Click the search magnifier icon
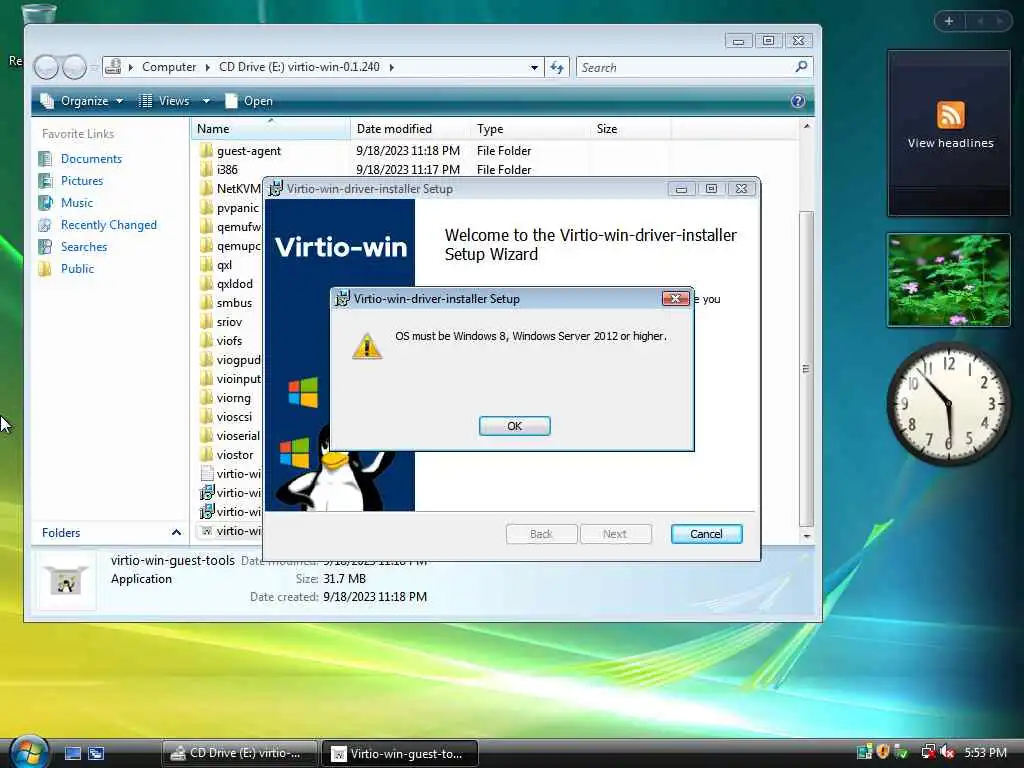Image resolution: width=1024 pixels, height=768 pixels. click(801, 67)
